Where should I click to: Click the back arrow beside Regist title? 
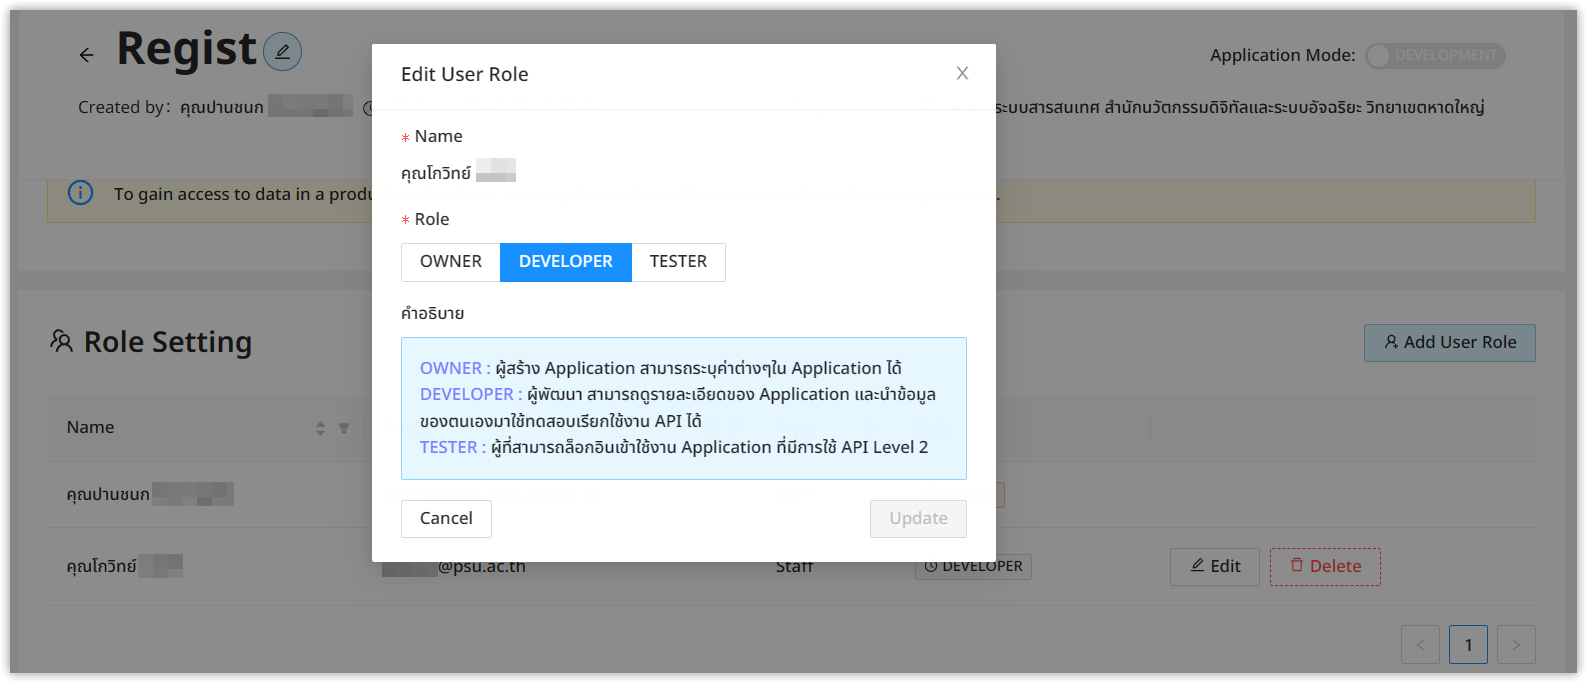(x=87, y=55)
